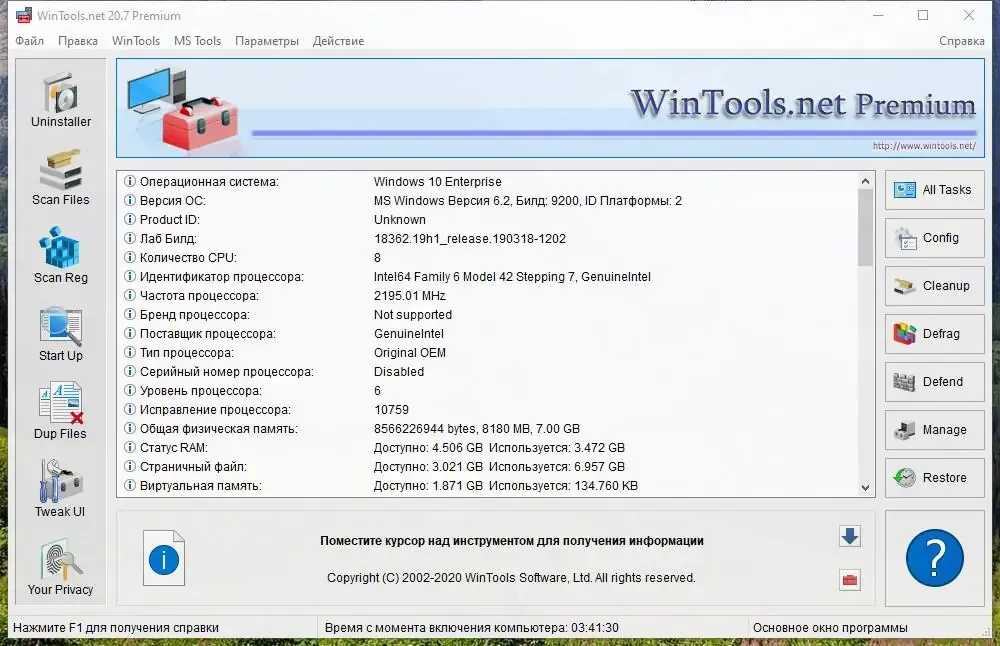The image size is (1000, 646).
Task: Open the Правка menu
Action: (x=78, y=41)
